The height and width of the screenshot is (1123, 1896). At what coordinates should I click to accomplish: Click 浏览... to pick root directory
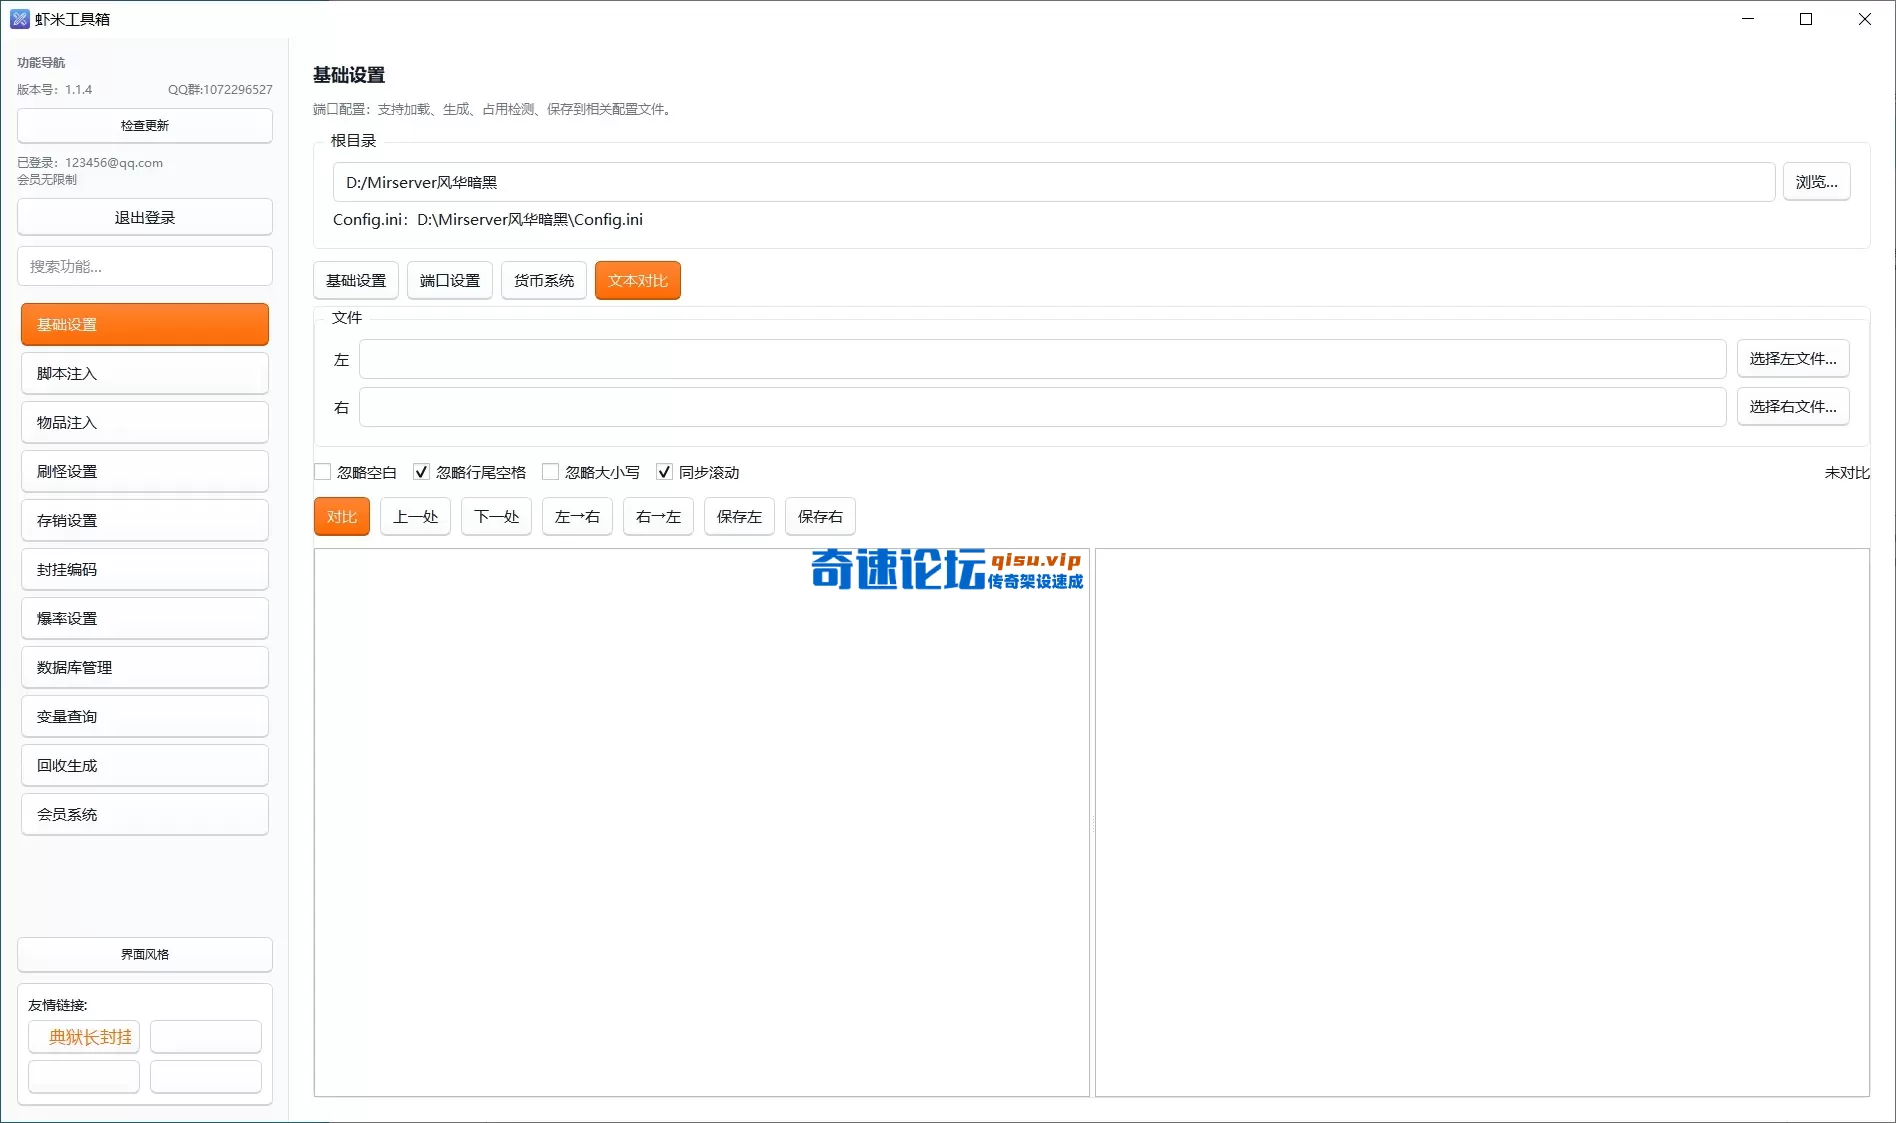coord(1817,181)
